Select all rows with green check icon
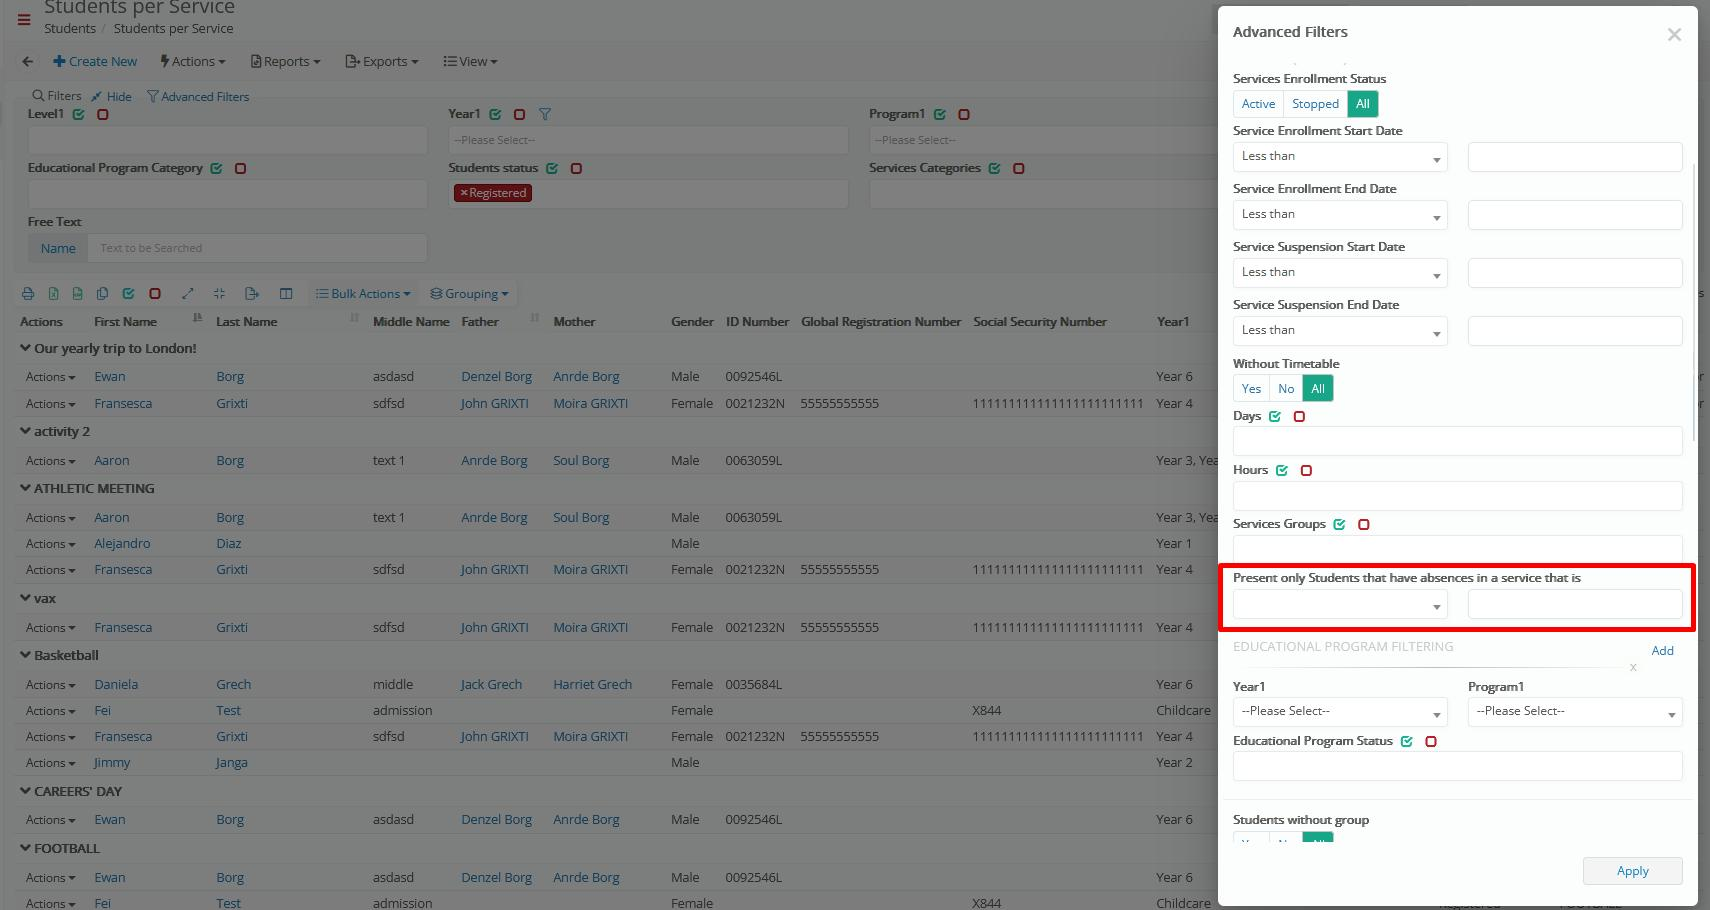This screenshot has width=1710, height=910. (128, 294)
